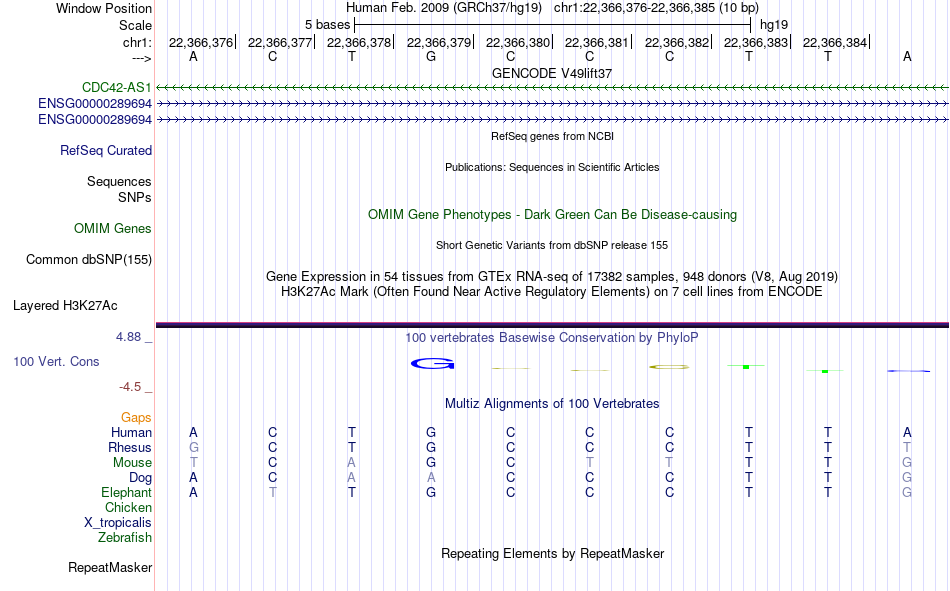This screenshot has width=950, height=591.
Task: Click the 100 Vert. Cons track label
Action: click(56, 361)
